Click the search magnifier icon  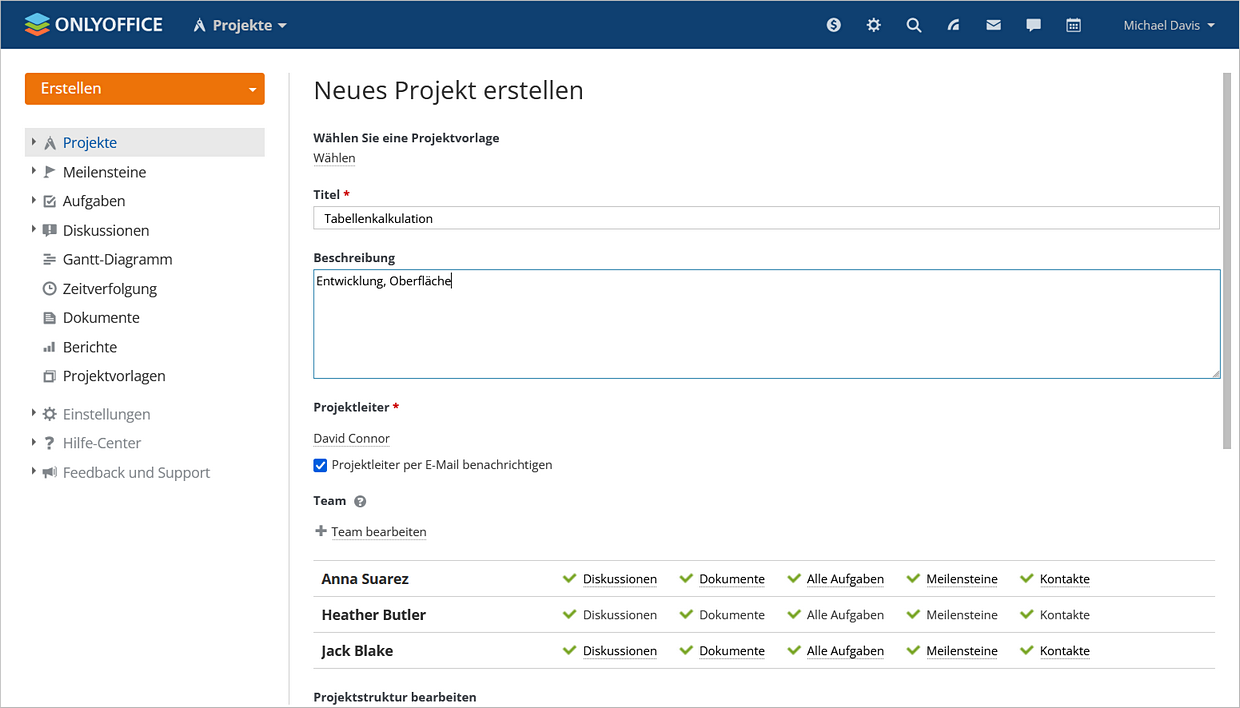[x=914, y=25]
